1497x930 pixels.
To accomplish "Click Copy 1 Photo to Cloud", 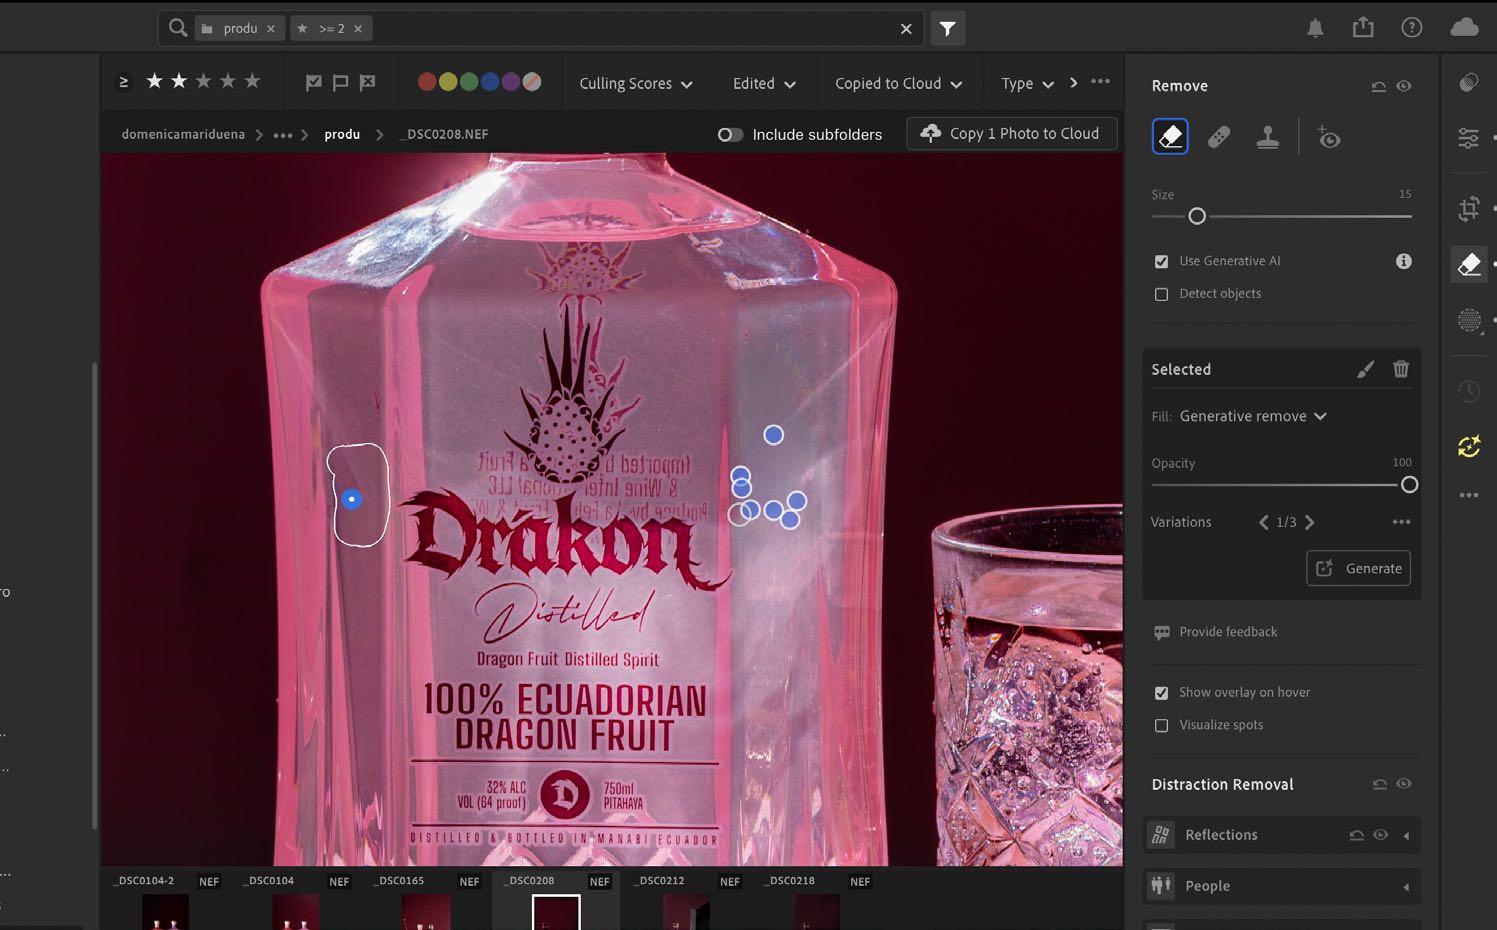I will click(1011, 134).
